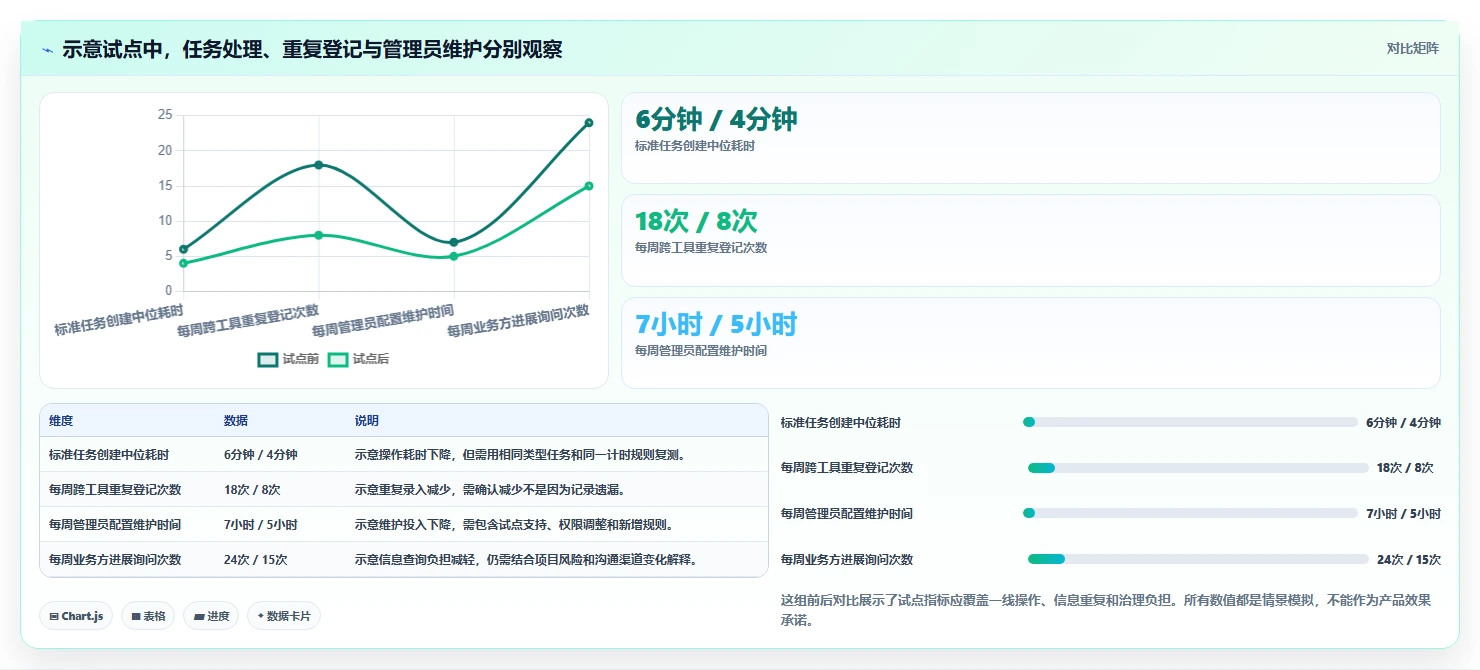Image resolution: width=1480 pixels, height=670 pixels.
Task: Click progress bar for 每周跨工具重复登记次数
Action: (x=1198, y=468)
